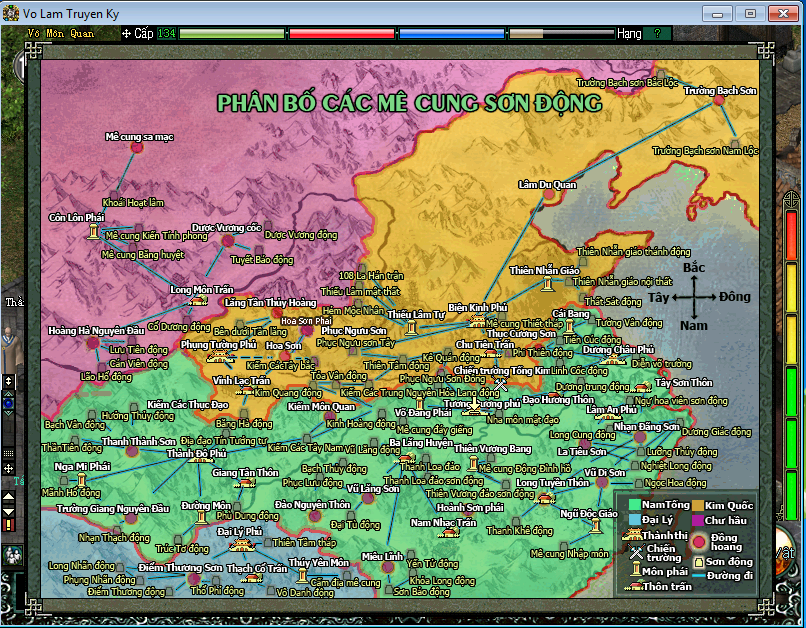Minimize the Vo Lam Truyen Ky window
This screenshot has height=628, width=806.
point(716,13)
